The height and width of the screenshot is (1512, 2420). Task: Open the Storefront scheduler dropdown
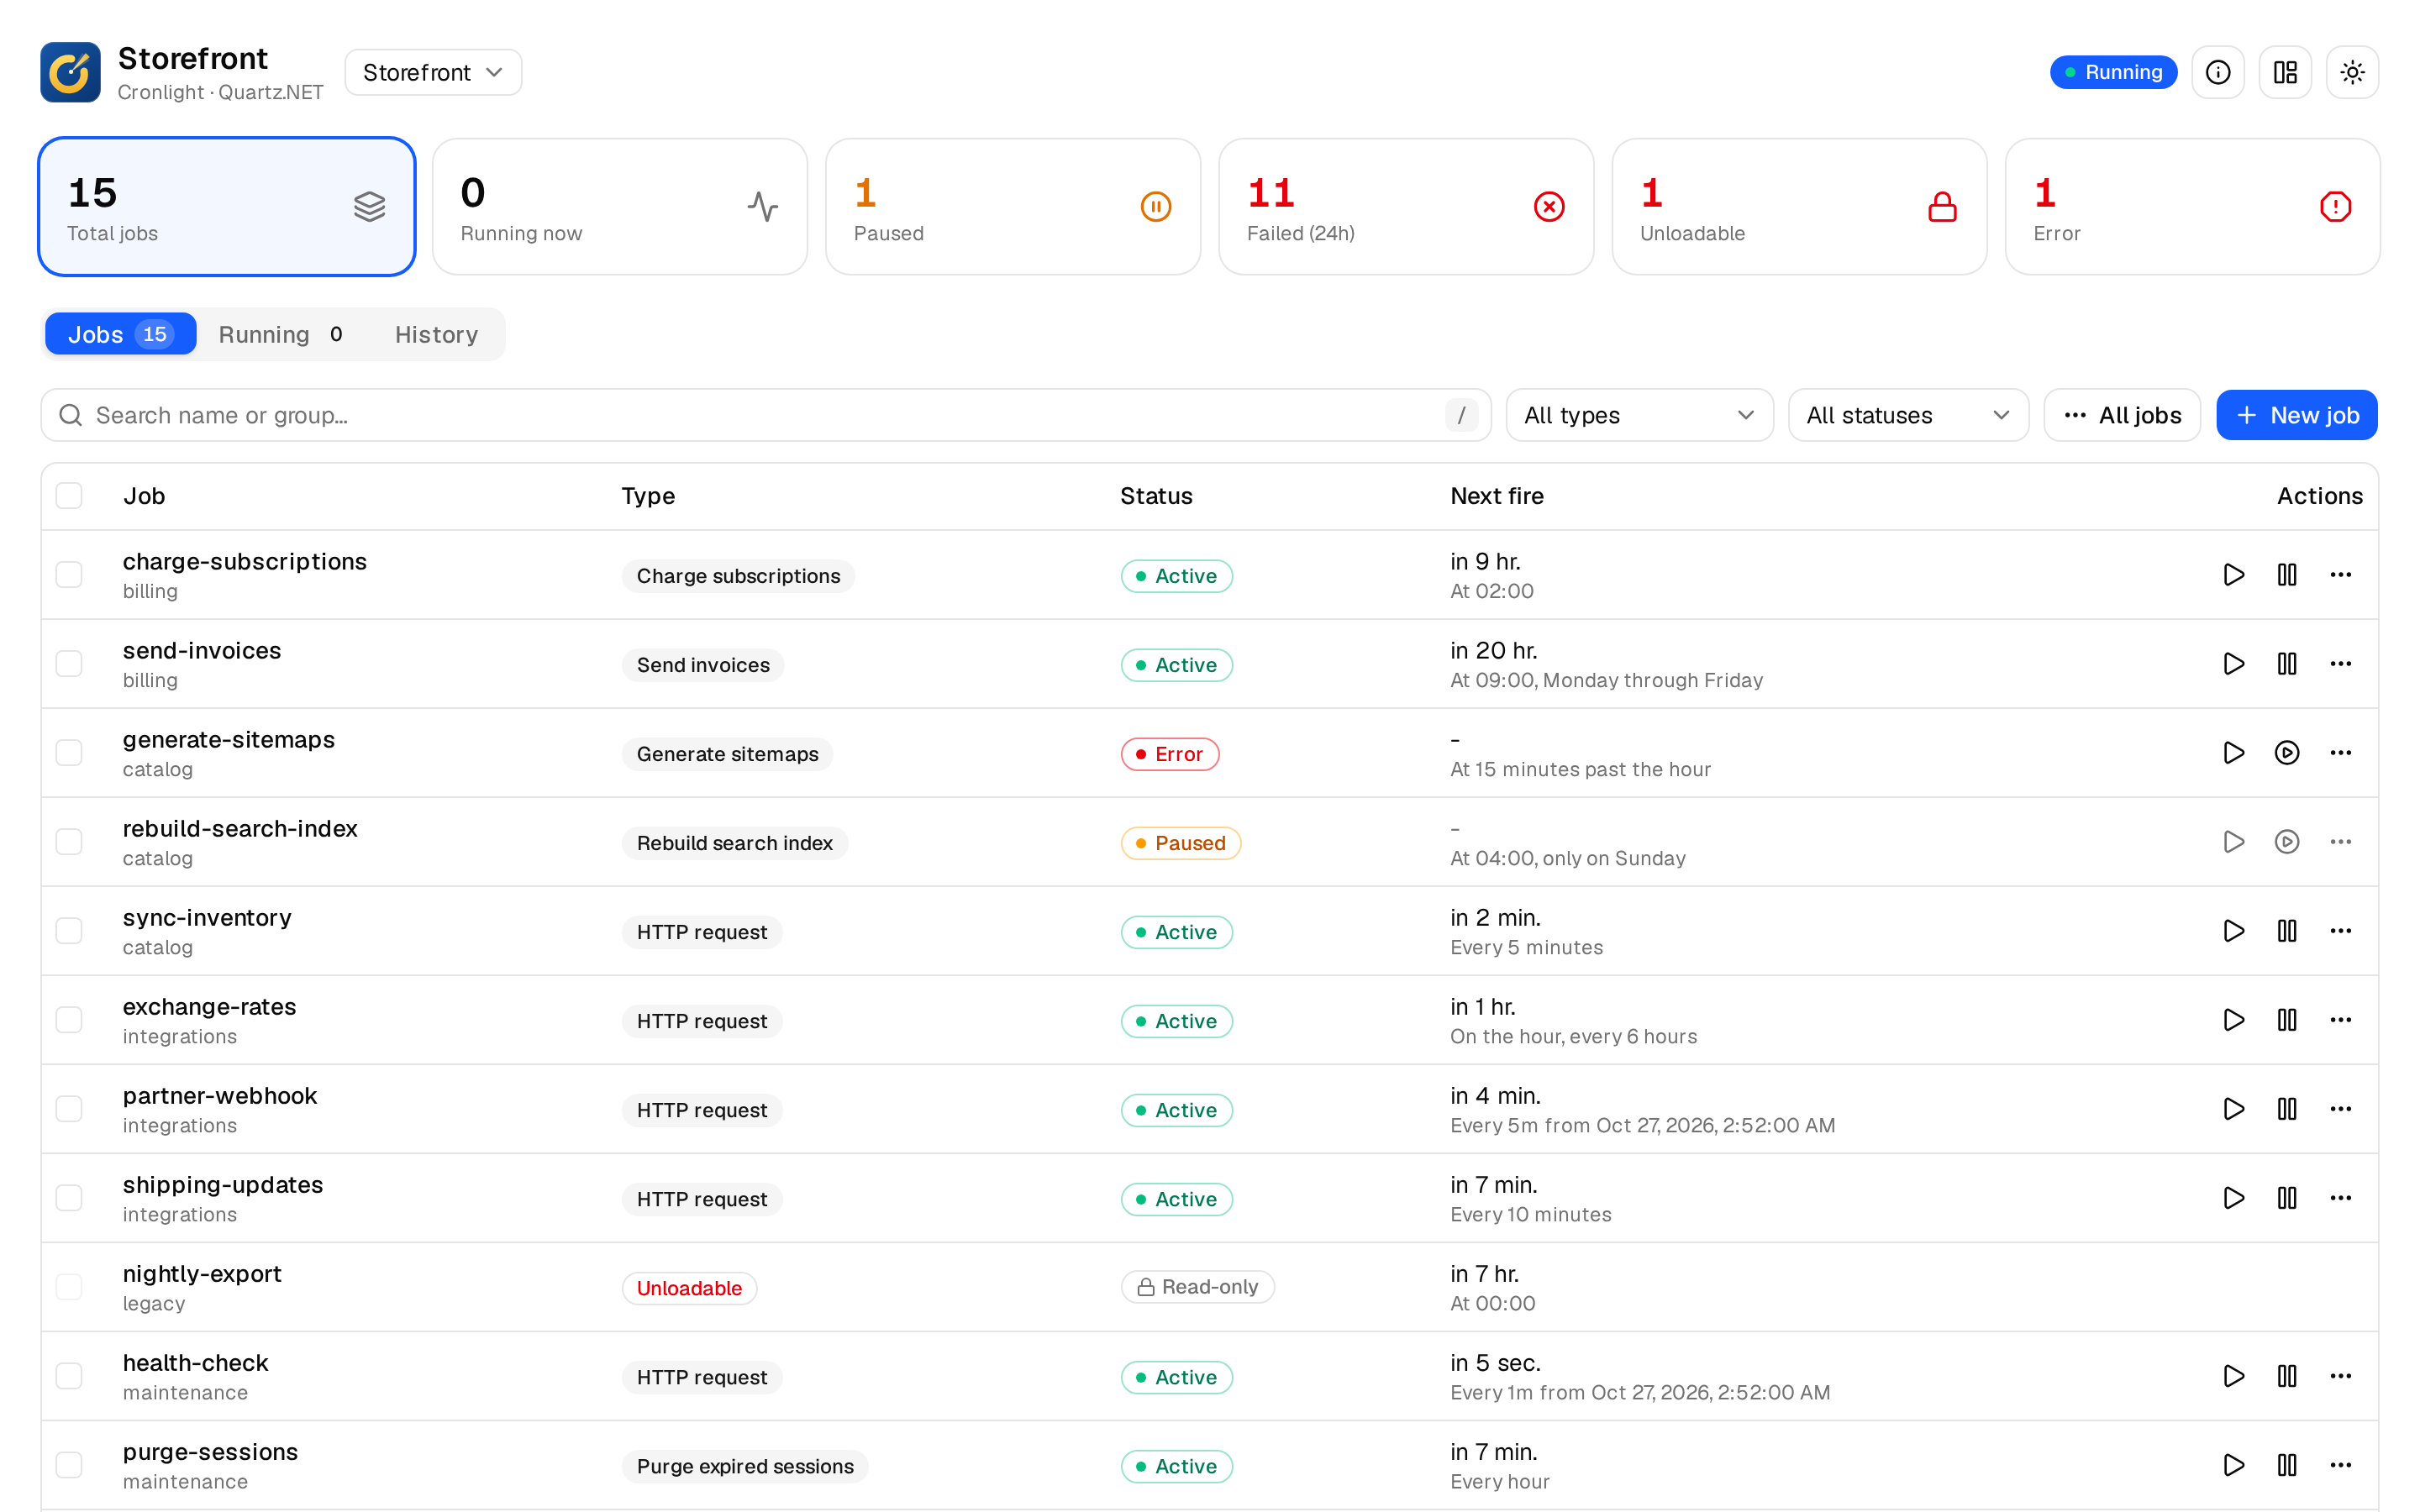pyautogui.click(x=433, y=72)
